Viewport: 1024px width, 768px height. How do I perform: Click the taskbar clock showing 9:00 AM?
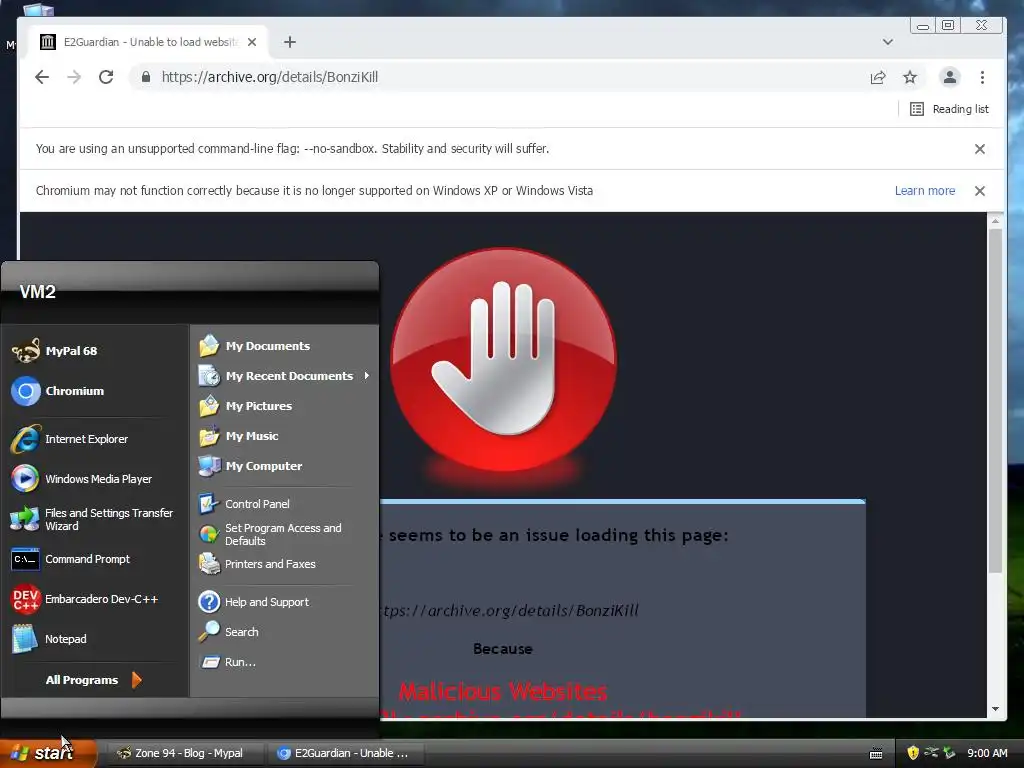[x=987, y=753]
